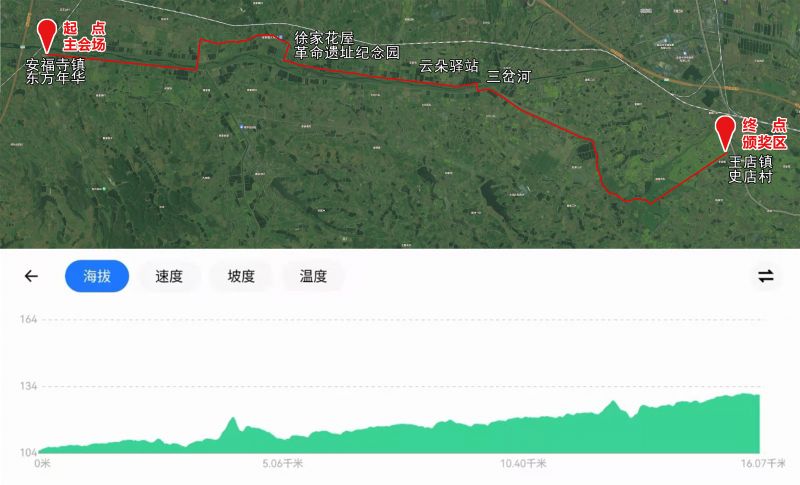Show the 温度 temperature tab
Screen dimensions: 800x485
click(x=313, y=276)
